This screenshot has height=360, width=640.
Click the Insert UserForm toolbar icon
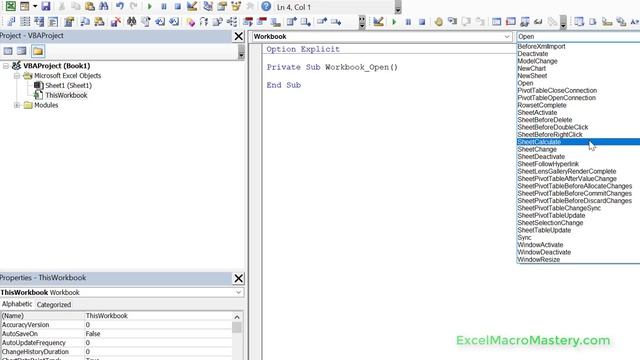pyautogui.click(x=24, y=7)
